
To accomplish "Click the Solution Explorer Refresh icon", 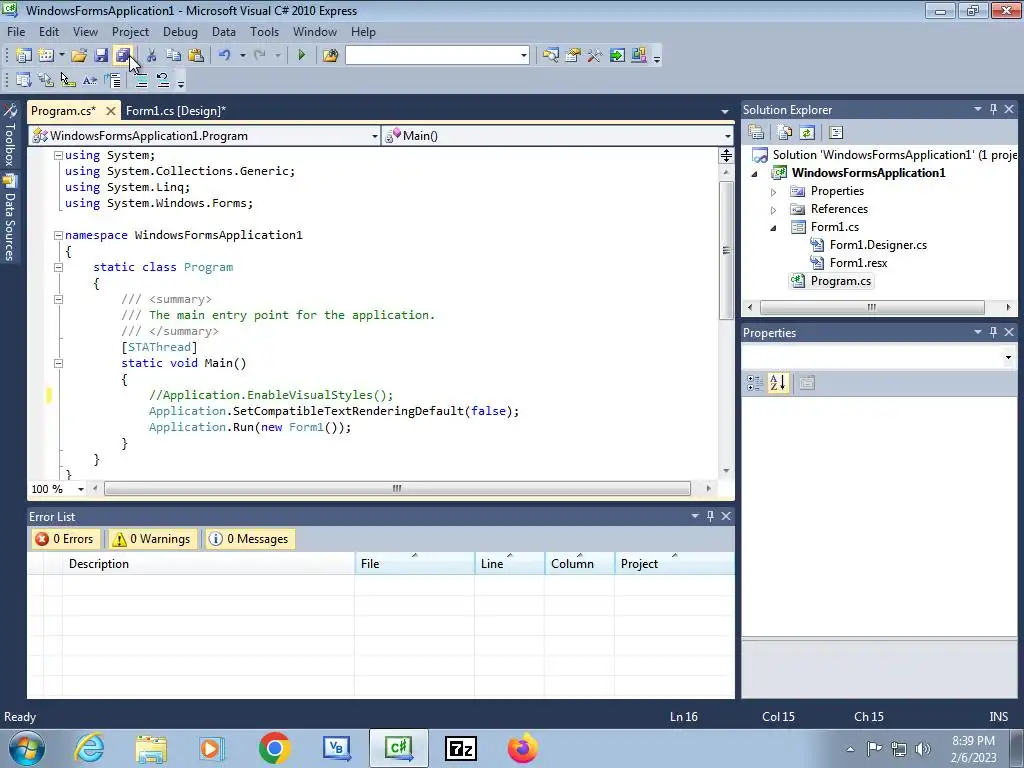I will 807,133.
